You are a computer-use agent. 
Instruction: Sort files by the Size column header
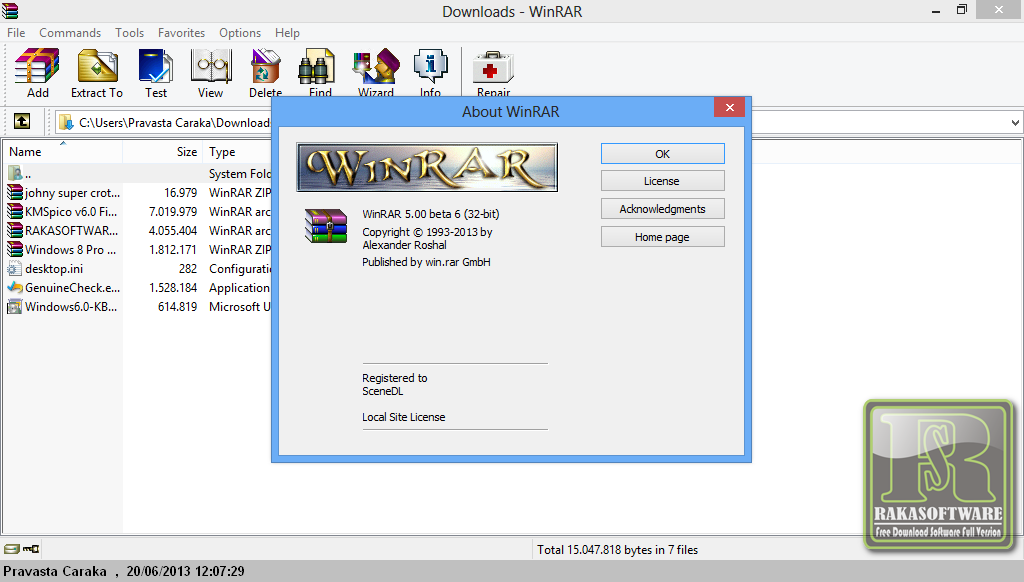[x=163, y=152]
